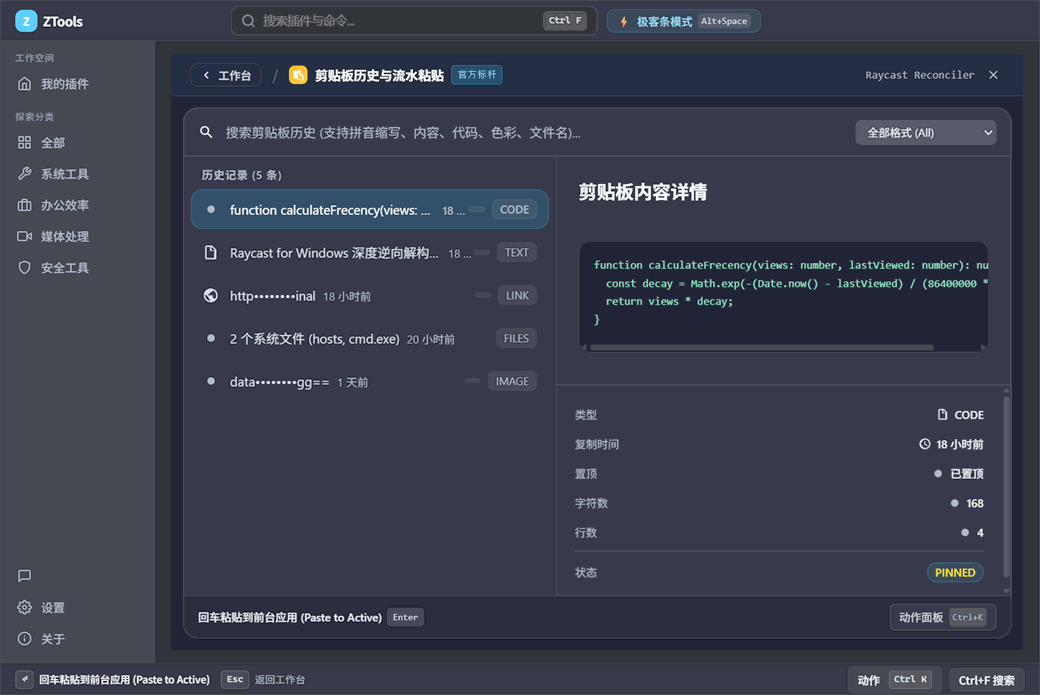Click the CODE tag on first entry
This screenshot has width=1040, height=695.
click(514, 210)
